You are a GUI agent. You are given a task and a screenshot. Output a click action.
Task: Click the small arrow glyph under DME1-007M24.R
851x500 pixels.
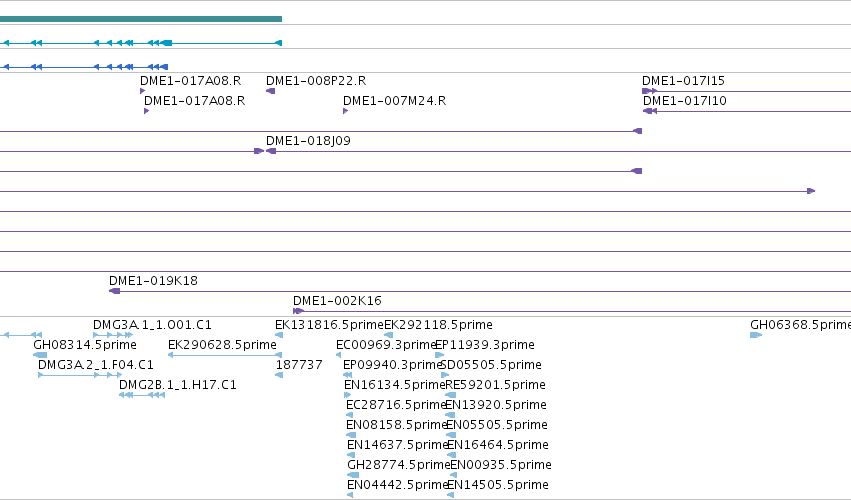tap(345, 111)
